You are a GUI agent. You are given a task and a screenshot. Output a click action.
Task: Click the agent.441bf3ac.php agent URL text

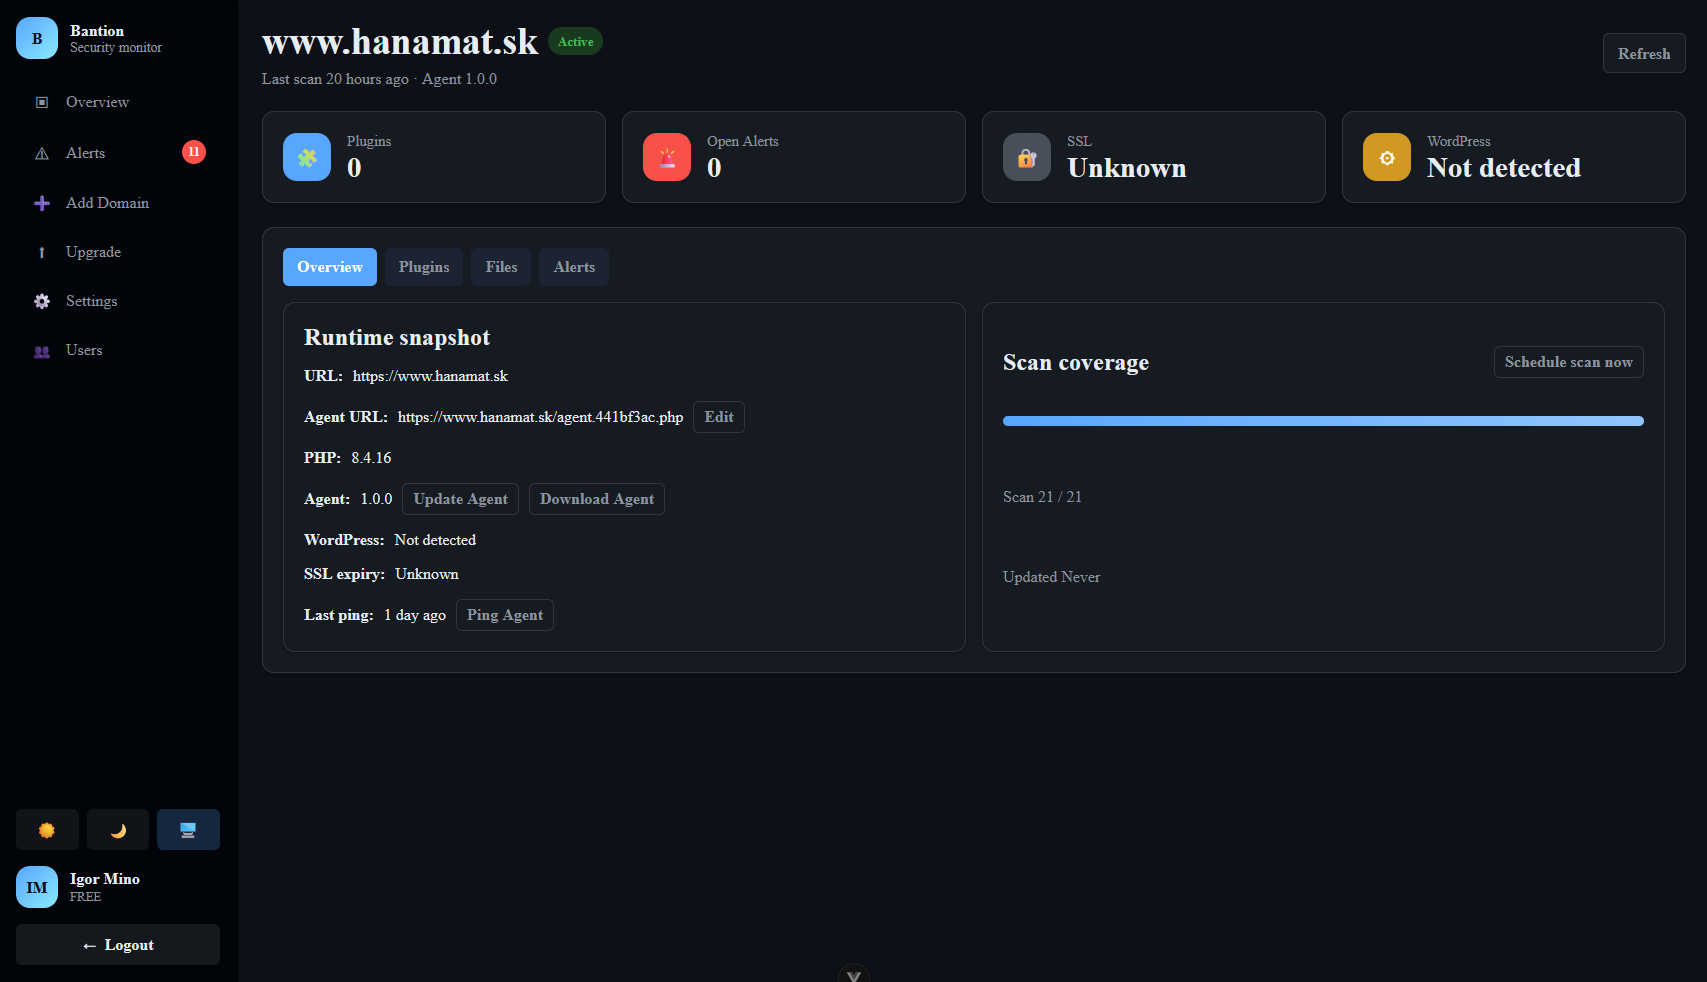coord(540,417)
